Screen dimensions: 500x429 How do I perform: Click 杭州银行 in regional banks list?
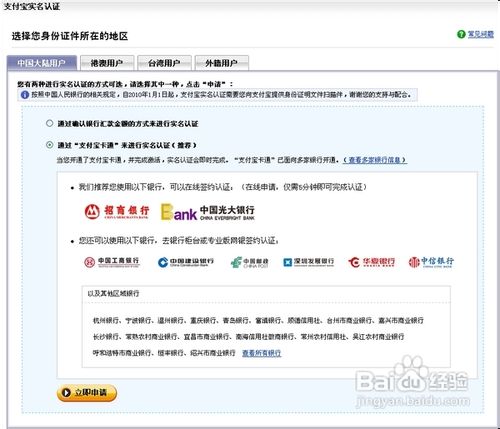(x=105, y=320)
